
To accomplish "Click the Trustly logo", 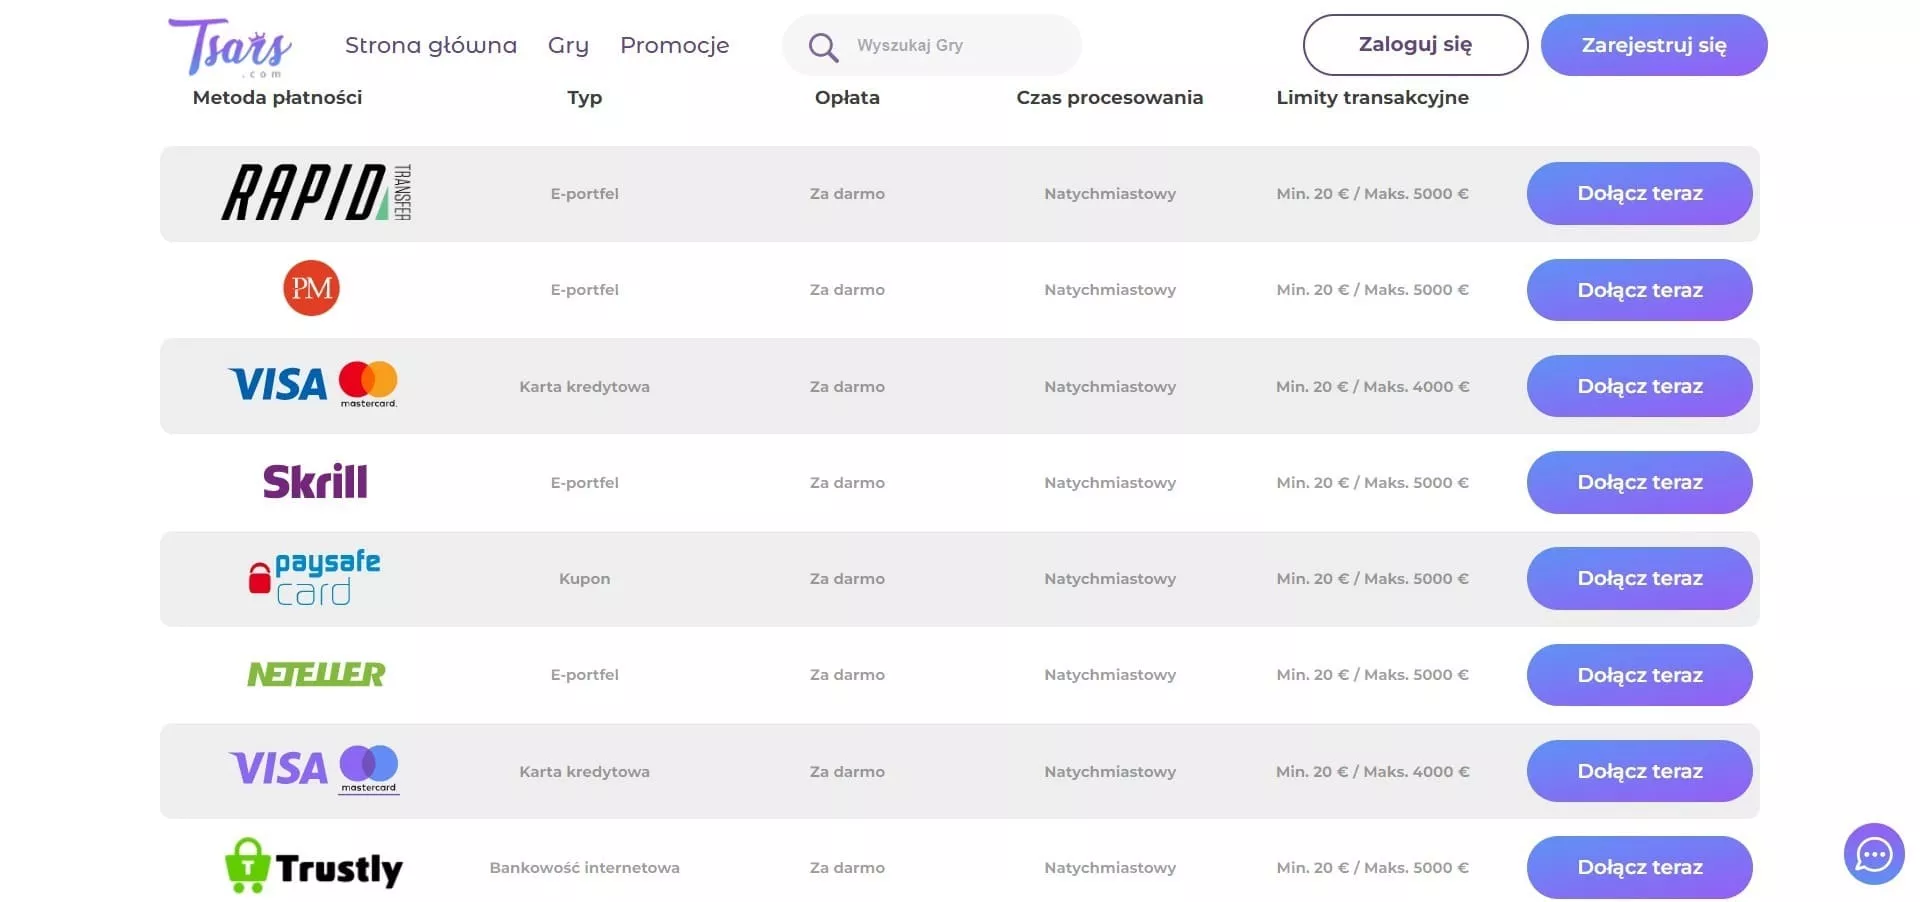I will coord(314,866).
